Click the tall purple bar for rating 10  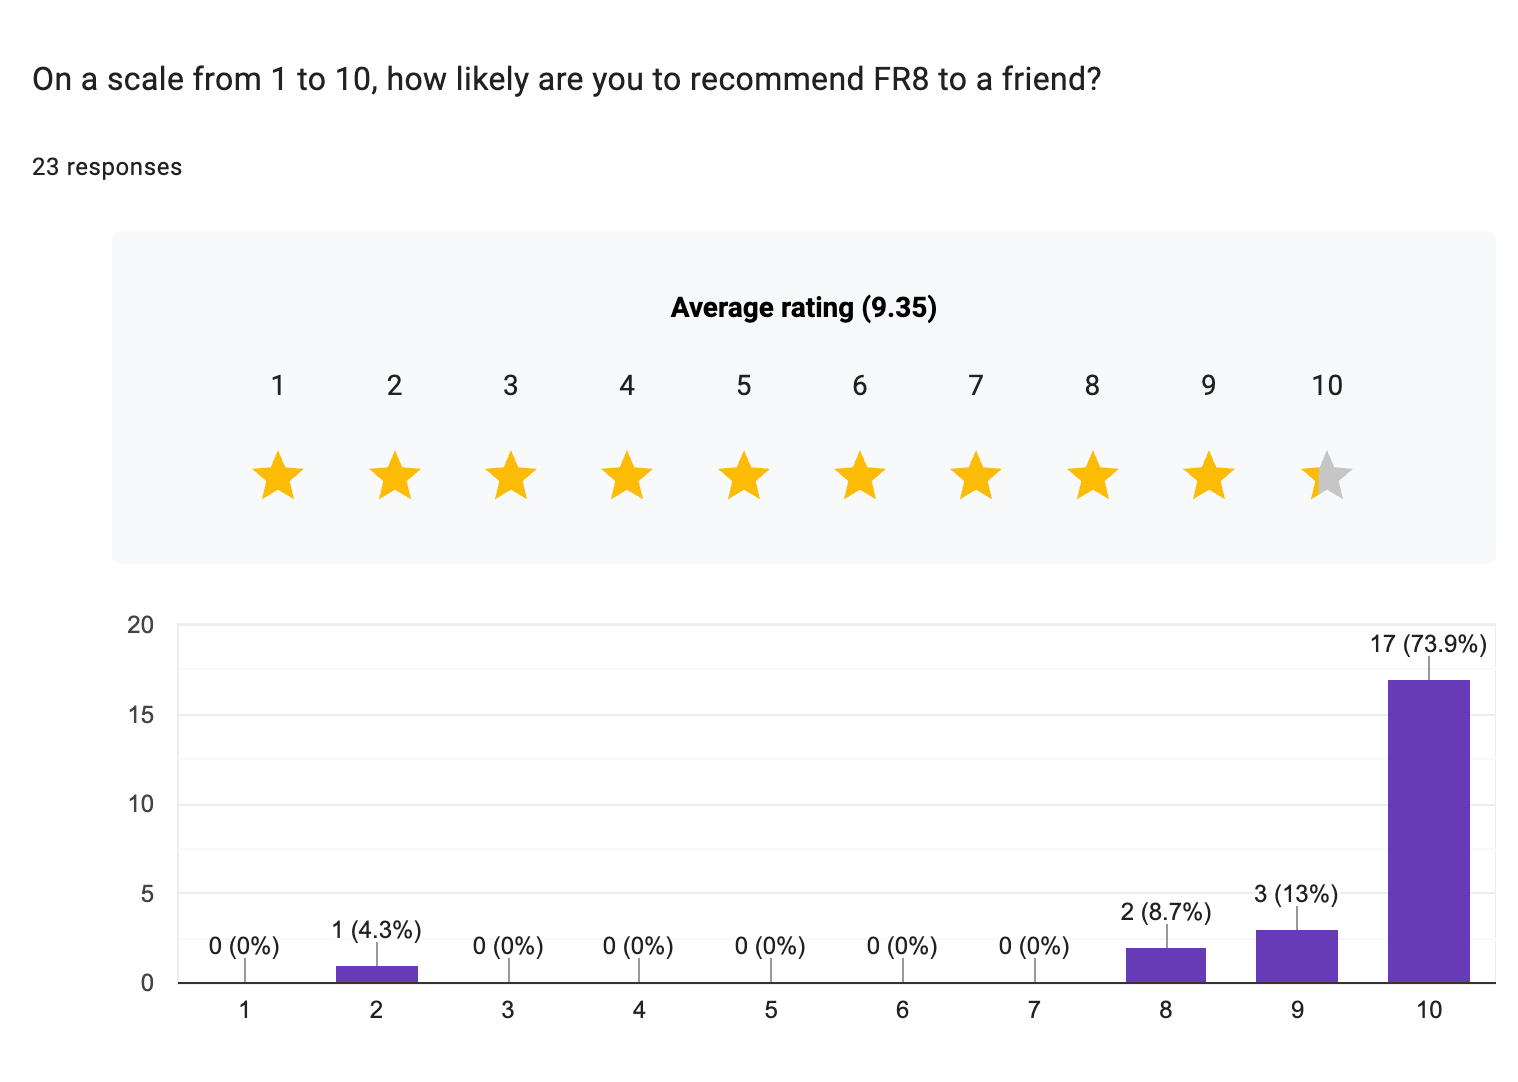[1429, 830]
